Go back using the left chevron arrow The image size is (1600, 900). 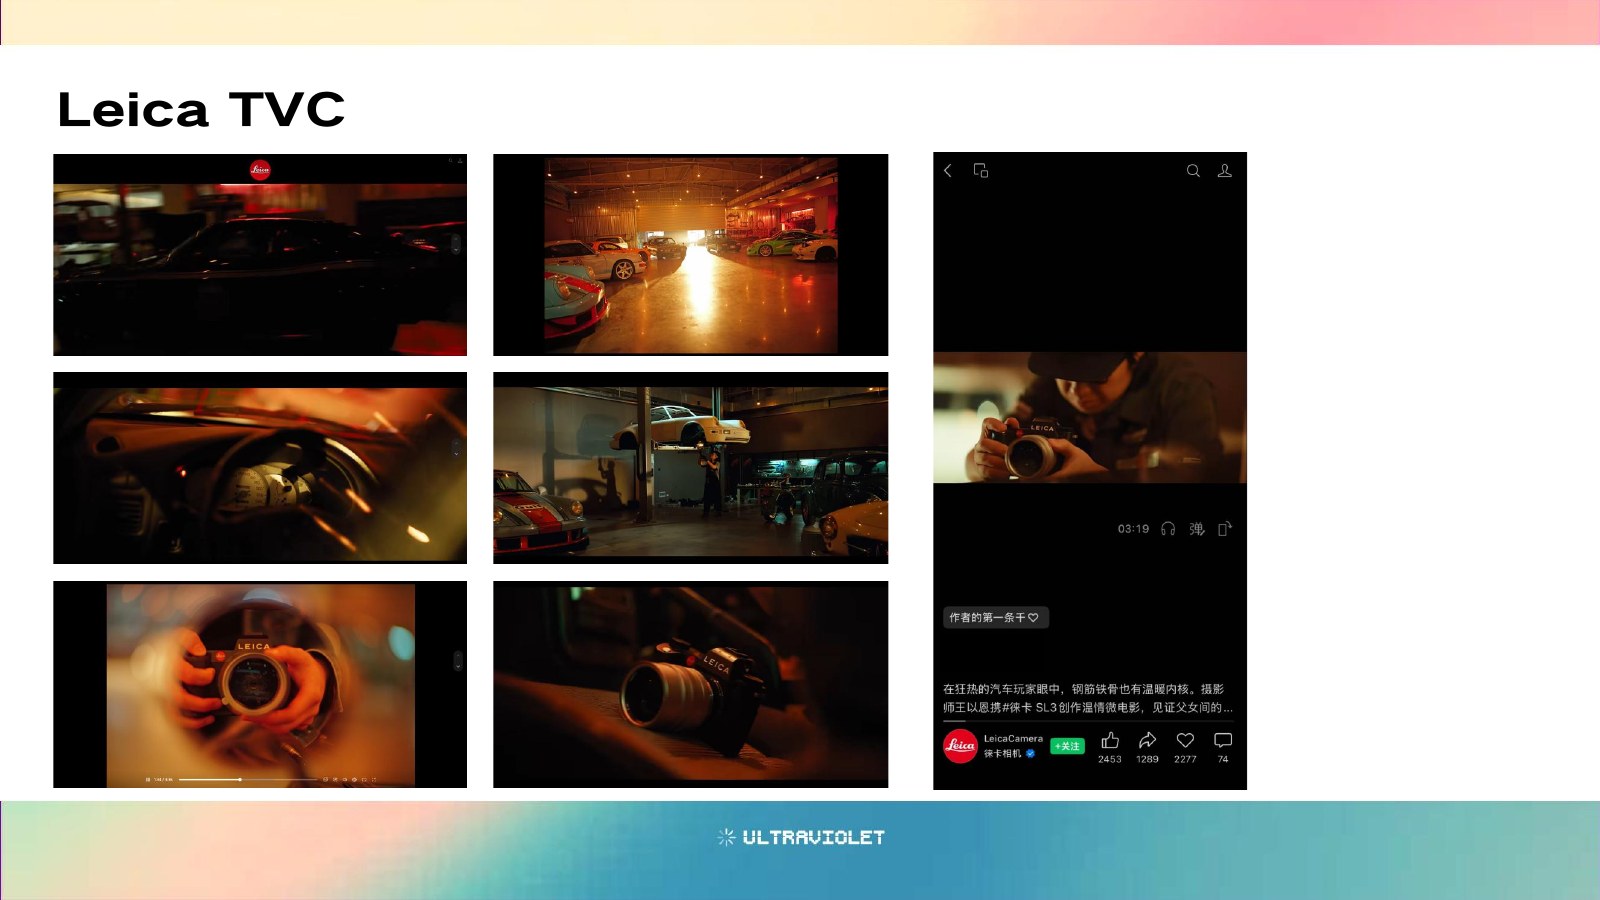[x=948, y=171]
